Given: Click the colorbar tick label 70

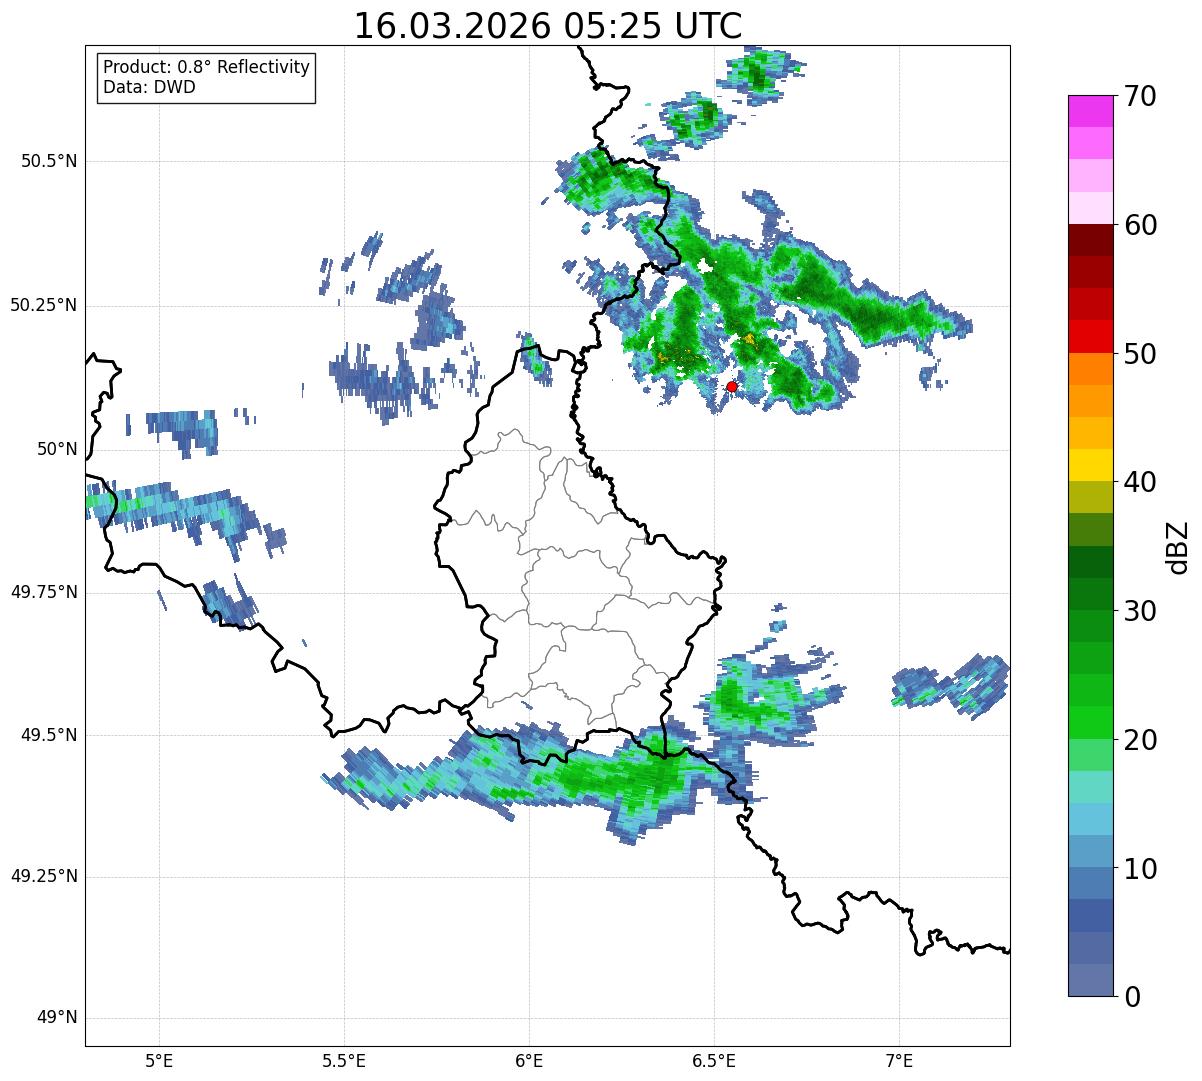Looking at the screenshot, I should [x=1140, y=96].
